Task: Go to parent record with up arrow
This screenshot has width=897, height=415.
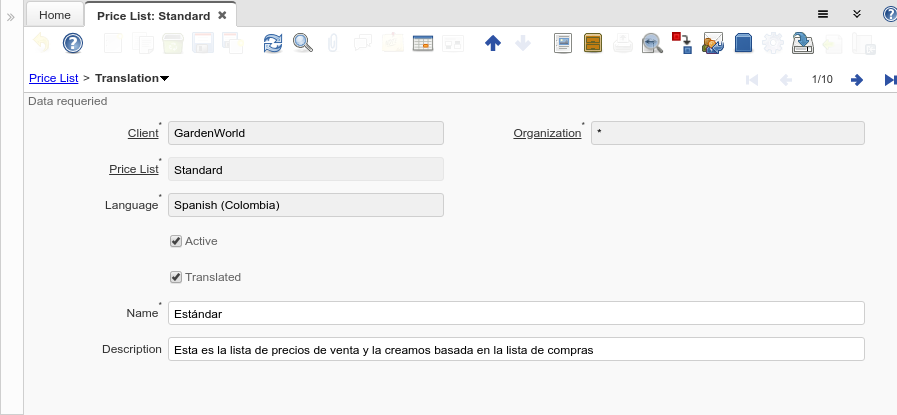Action: (x=492, y=43)
